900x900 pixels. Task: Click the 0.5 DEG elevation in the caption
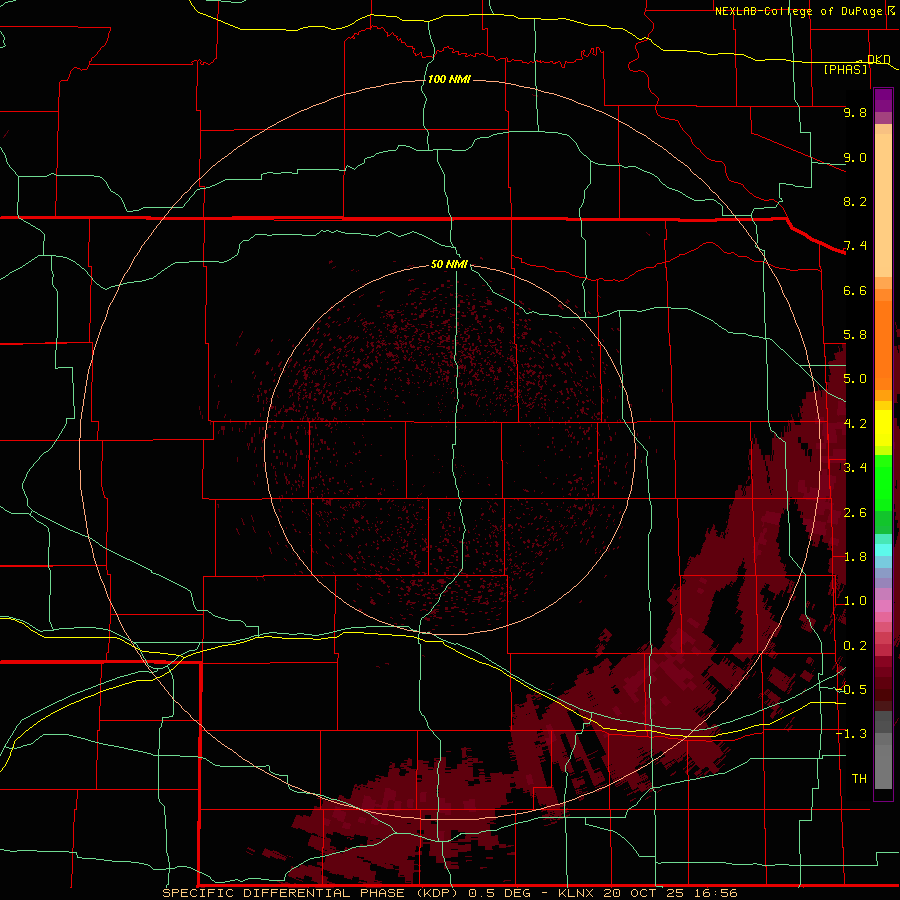pyautogui.click(x=499, y=893)
